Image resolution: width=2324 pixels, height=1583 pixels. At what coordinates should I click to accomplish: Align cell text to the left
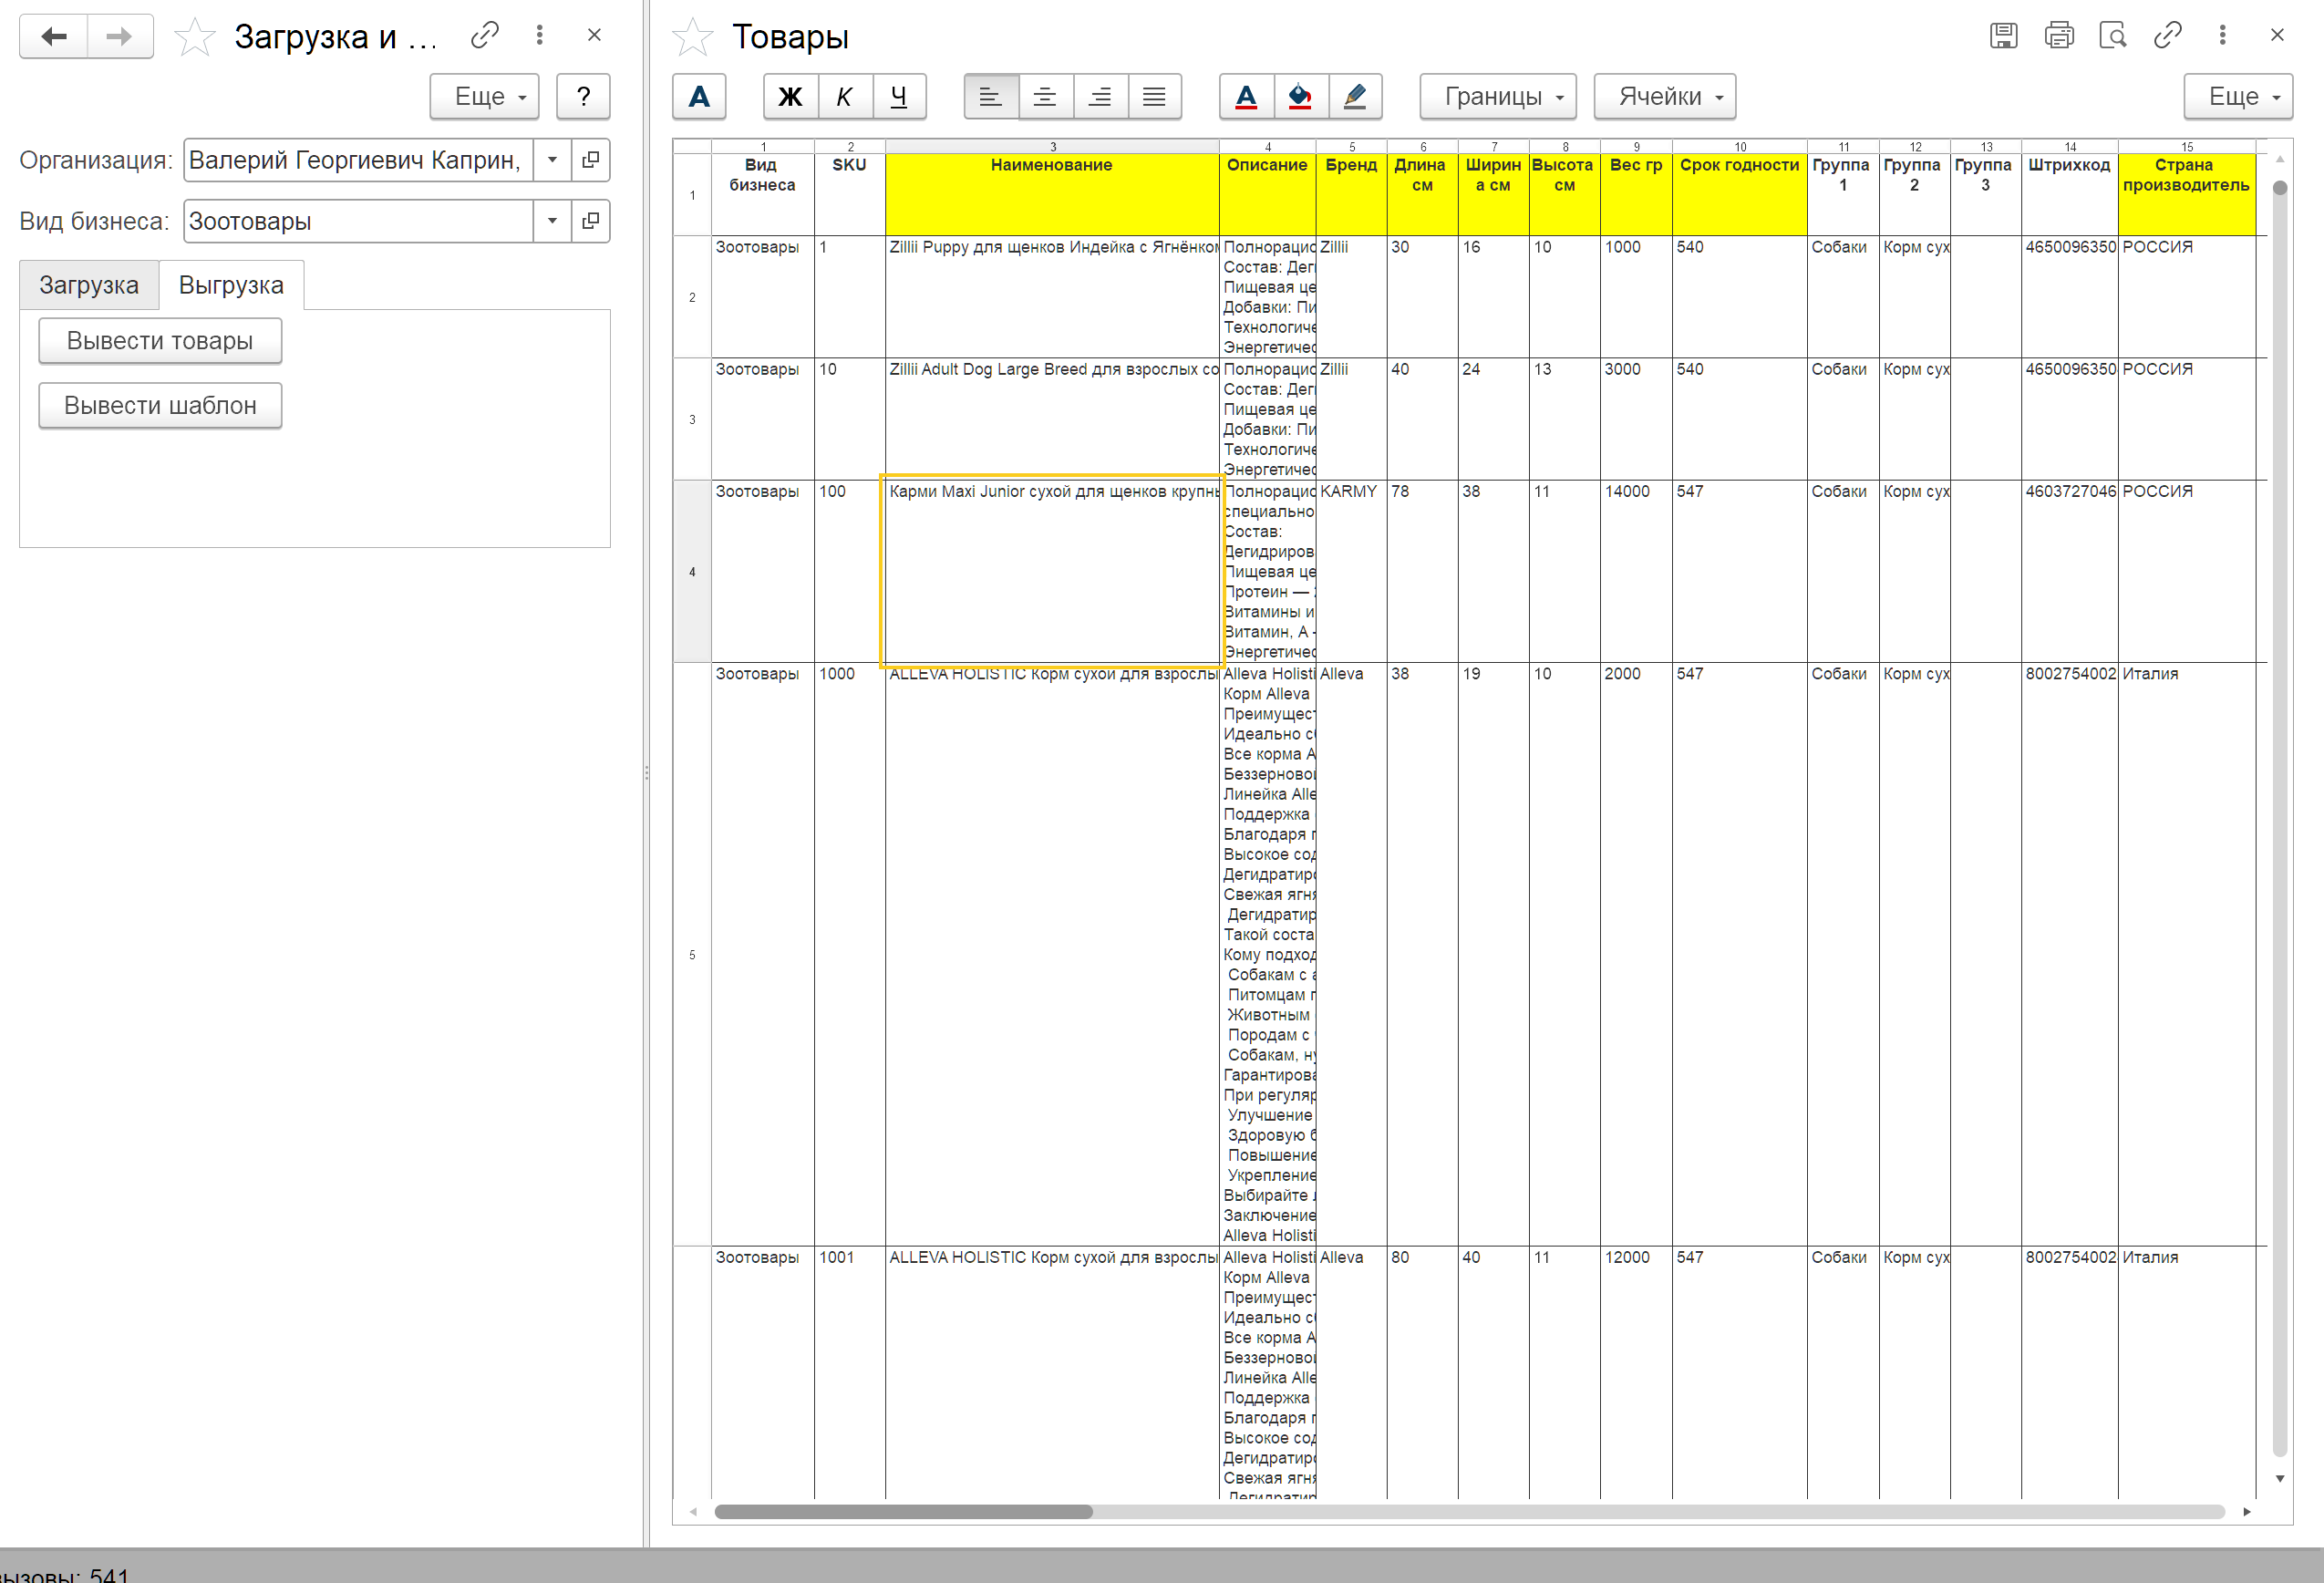[991, 96]
